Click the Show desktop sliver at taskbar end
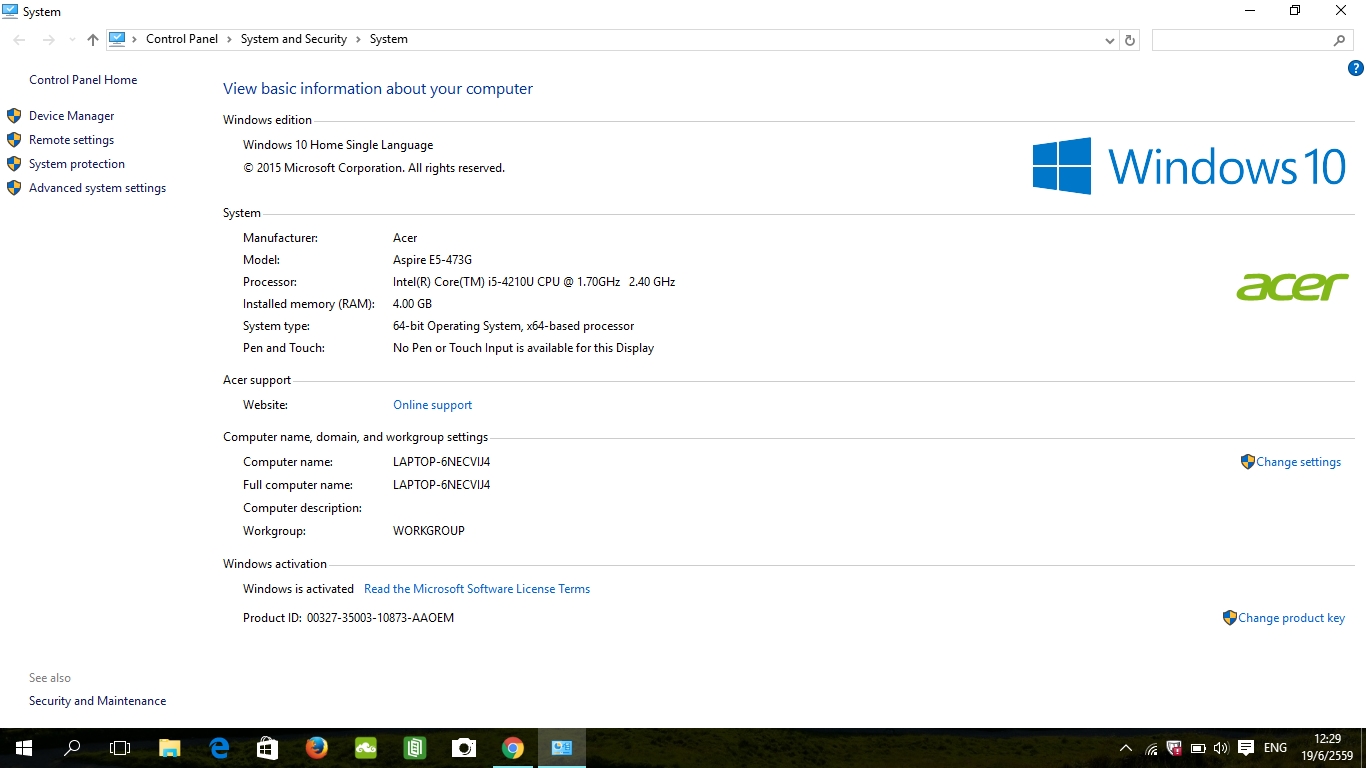This screenshot has height=768, width=1366. [1363, 748]
